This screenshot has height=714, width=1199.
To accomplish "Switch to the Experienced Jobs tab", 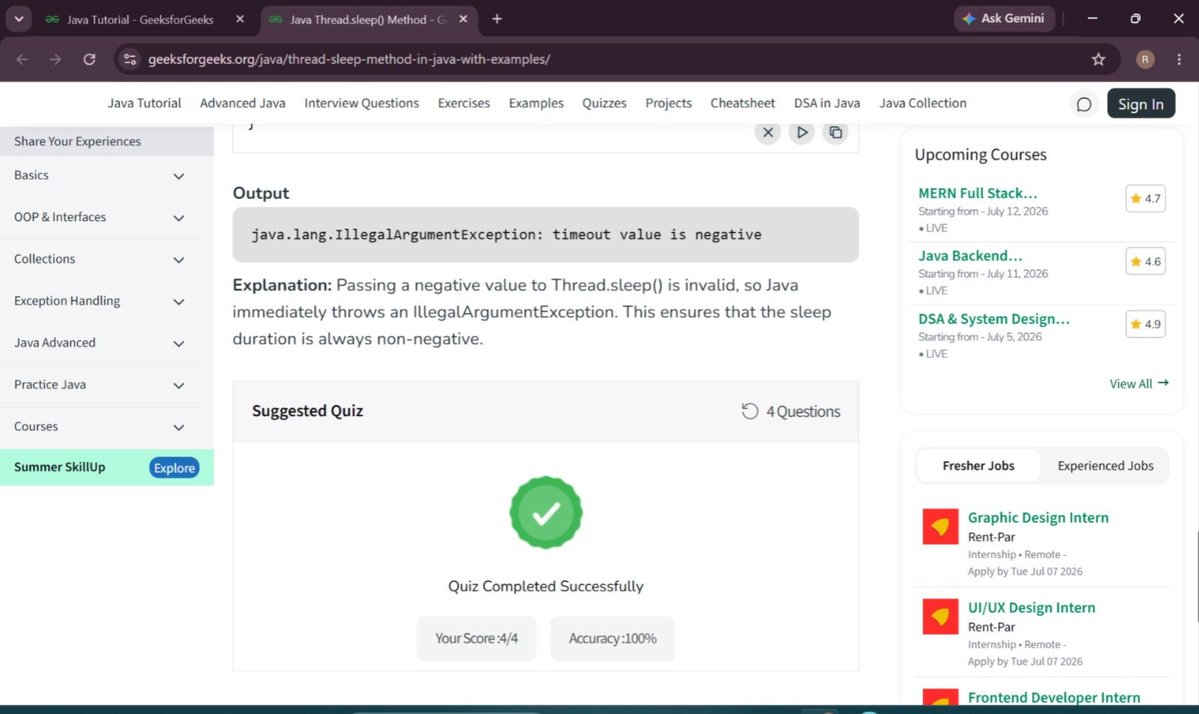I will 1105,466.
